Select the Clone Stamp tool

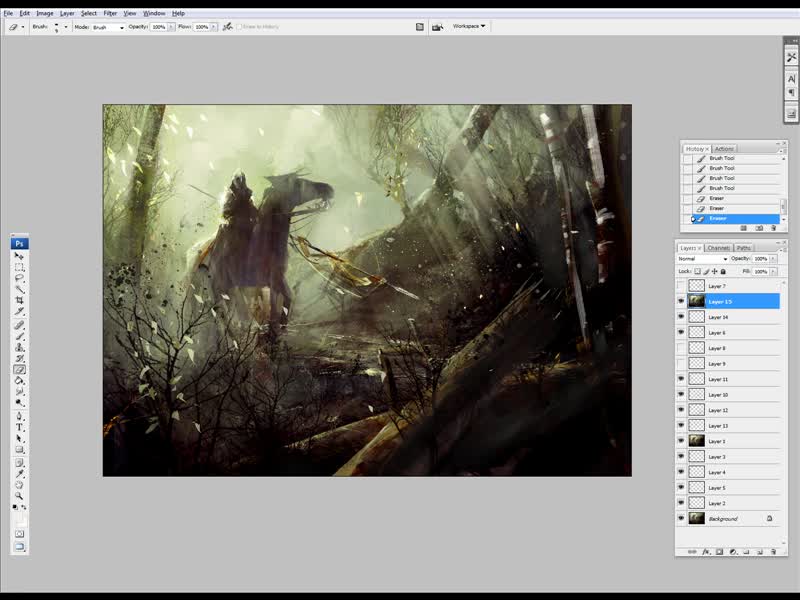coord(19,347)
